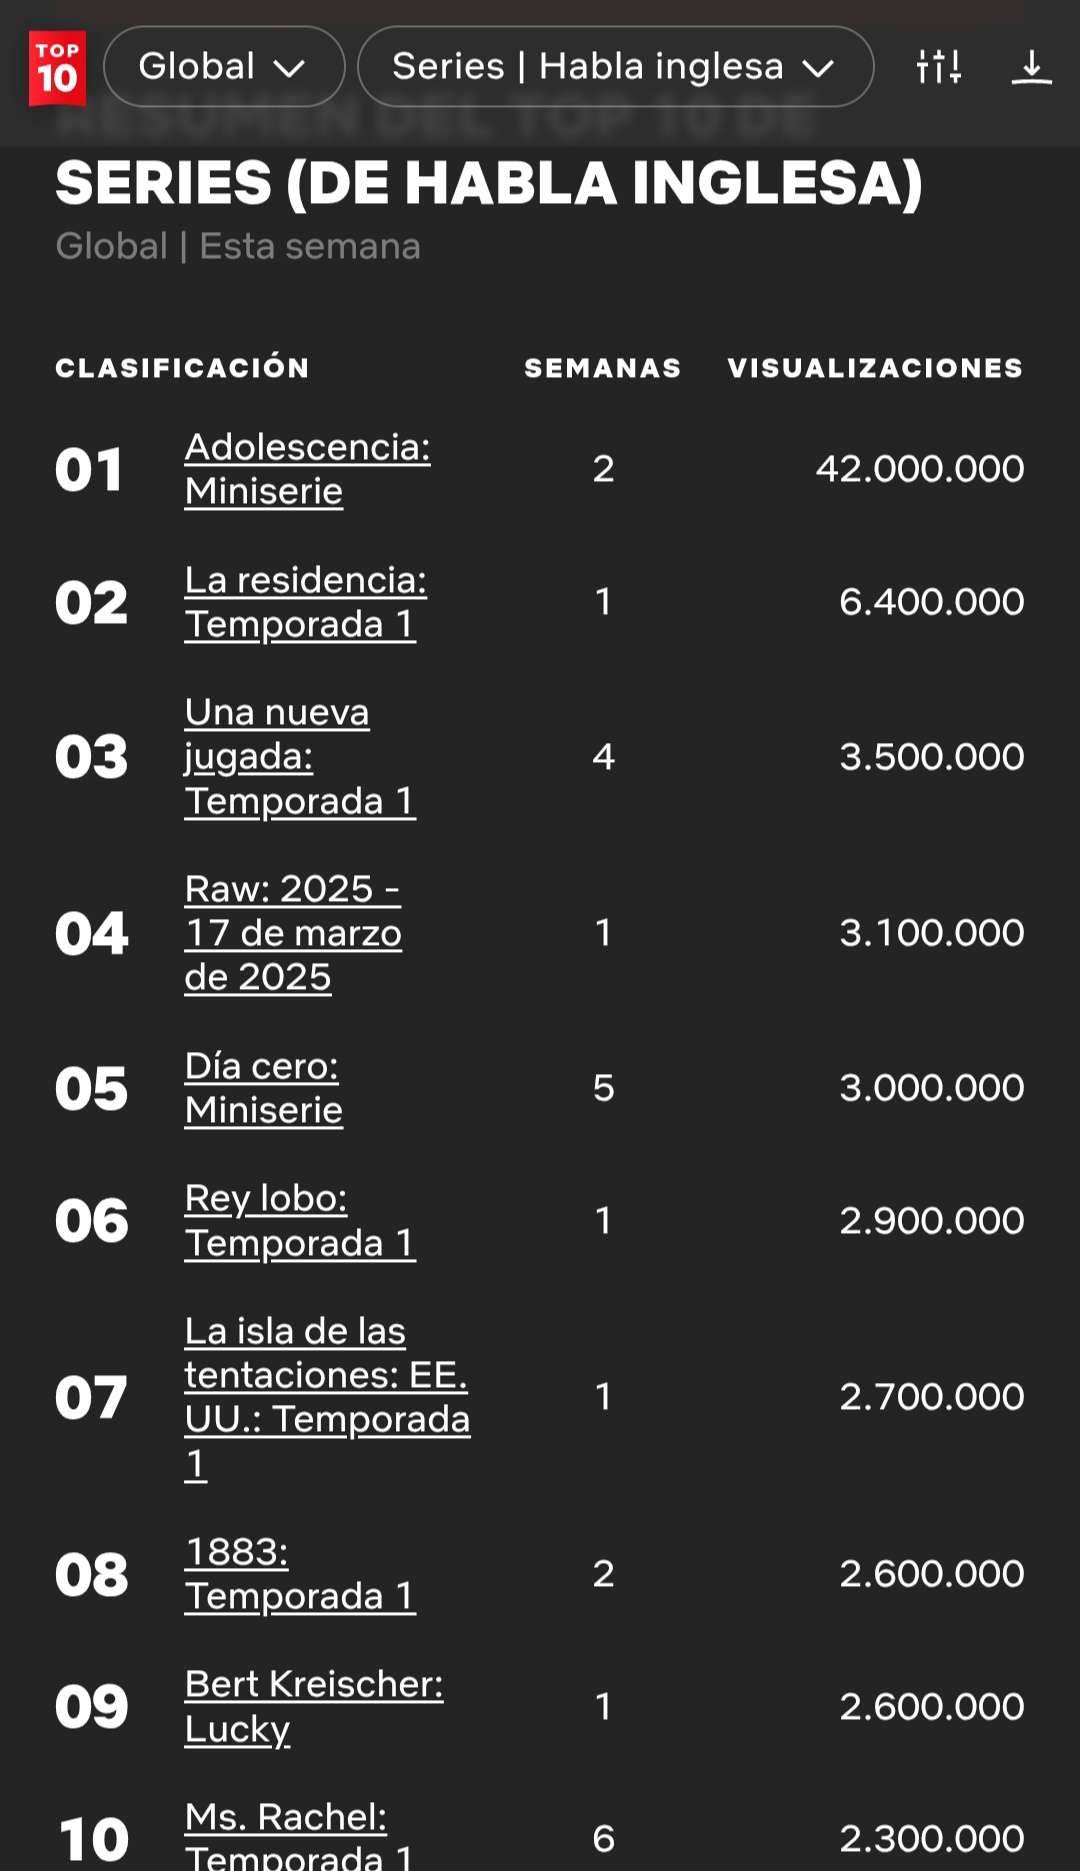Open Rey lobo: Temporada 1
Image resolution: width=1080 pixels, height=1871 pixels.
tap(299, 1221)
